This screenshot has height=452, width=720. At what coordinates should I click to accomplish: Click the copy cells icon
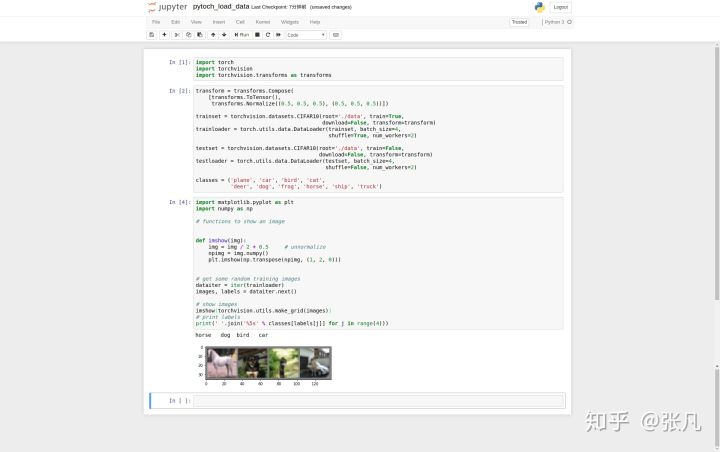[188, 35]
